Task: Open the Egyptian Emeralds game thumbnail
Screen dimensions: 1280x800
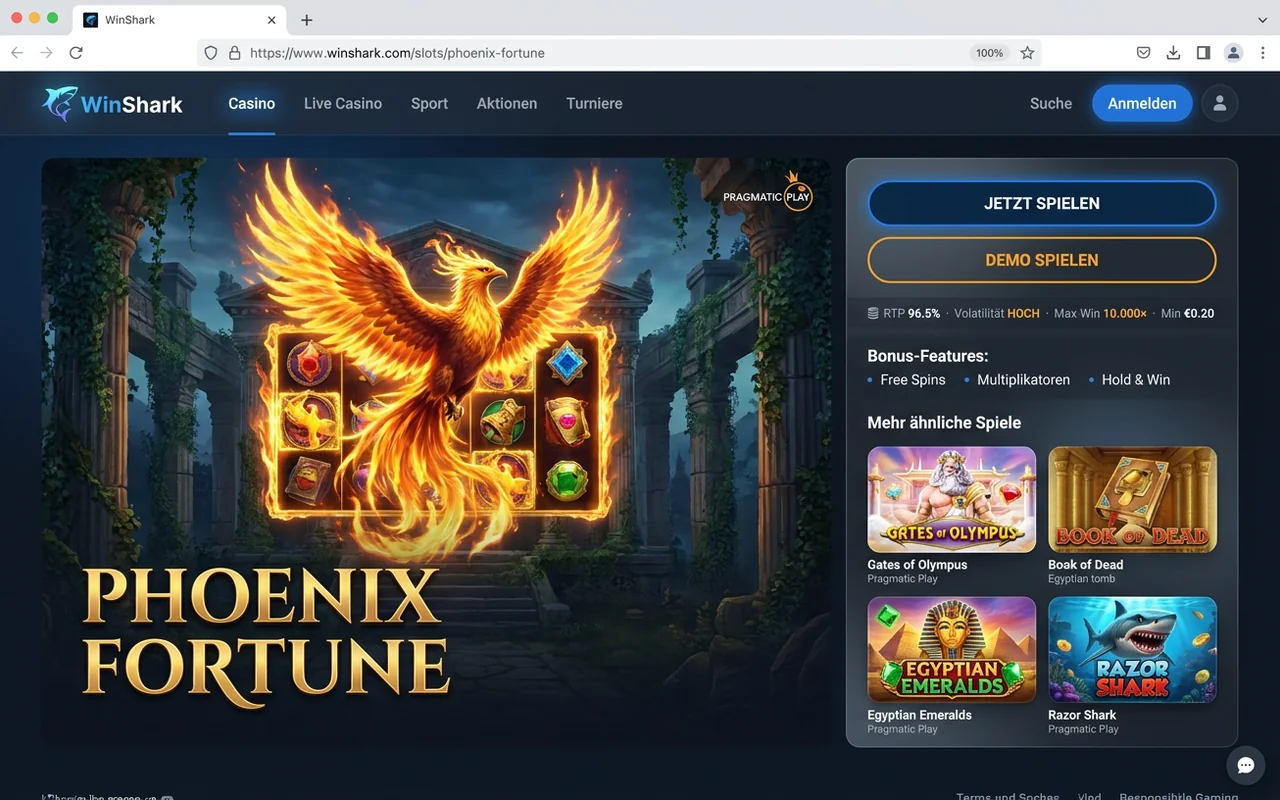Action: pos(952,650)
